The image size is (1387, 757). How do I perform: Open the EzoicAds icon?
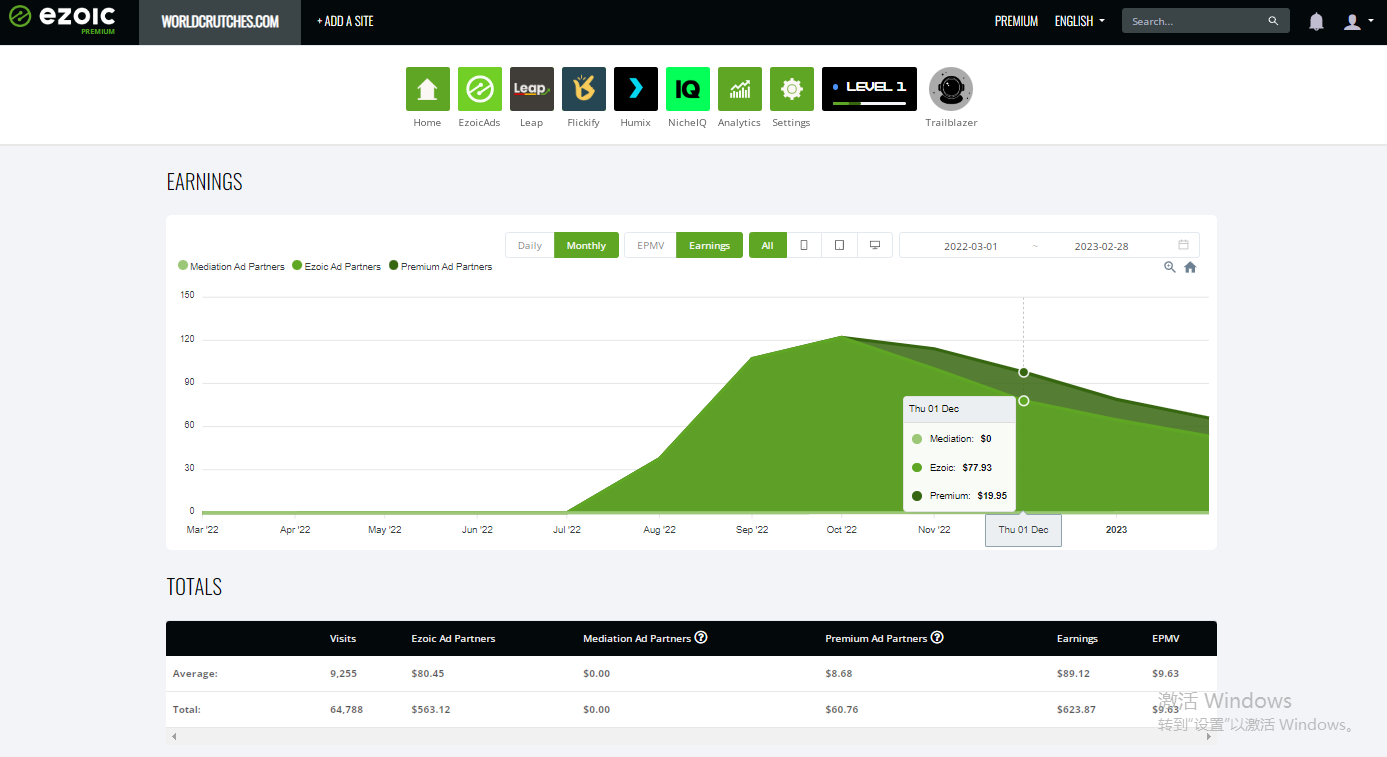pyautogui.click(x=479, y=89)
